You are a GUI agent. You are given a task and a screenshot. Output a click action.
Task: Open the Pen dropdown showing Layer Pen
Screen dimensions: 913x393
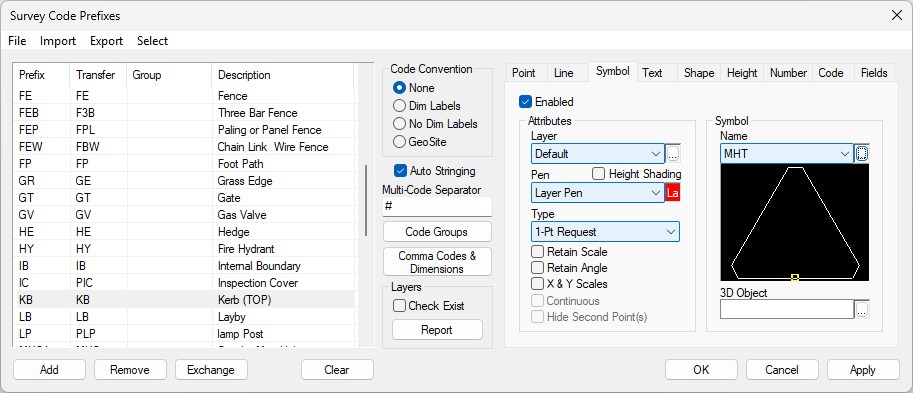[x=597, y=193]
